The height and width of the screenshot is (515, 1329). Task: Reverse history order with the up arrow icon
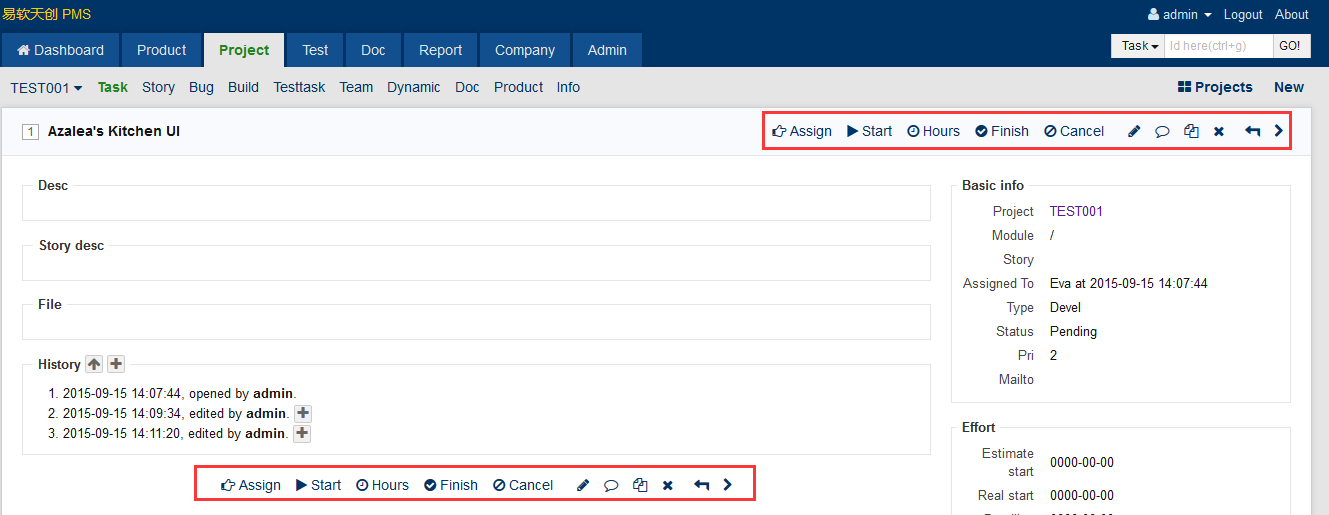(94, 365)
